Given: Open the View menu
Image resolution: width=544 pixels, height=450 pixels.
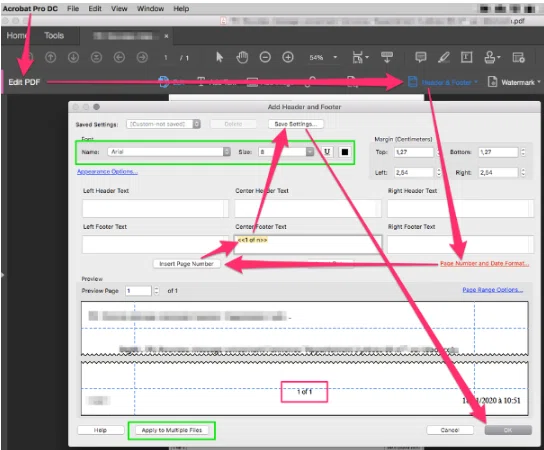Looking at the screenshot, I should (x=119, y=9).
